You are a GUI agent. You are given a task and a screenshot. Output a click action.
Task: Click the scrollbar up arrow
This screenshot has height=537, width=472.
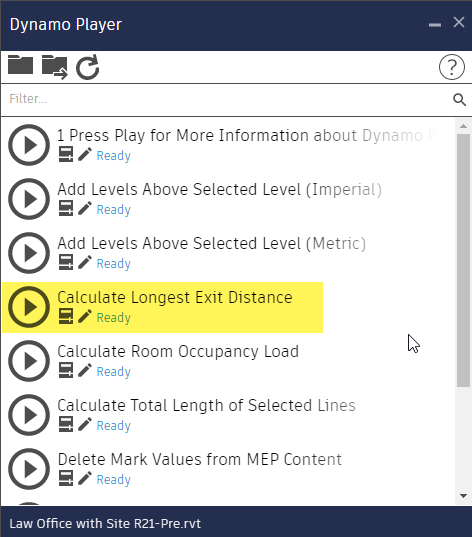pos(463,126)
